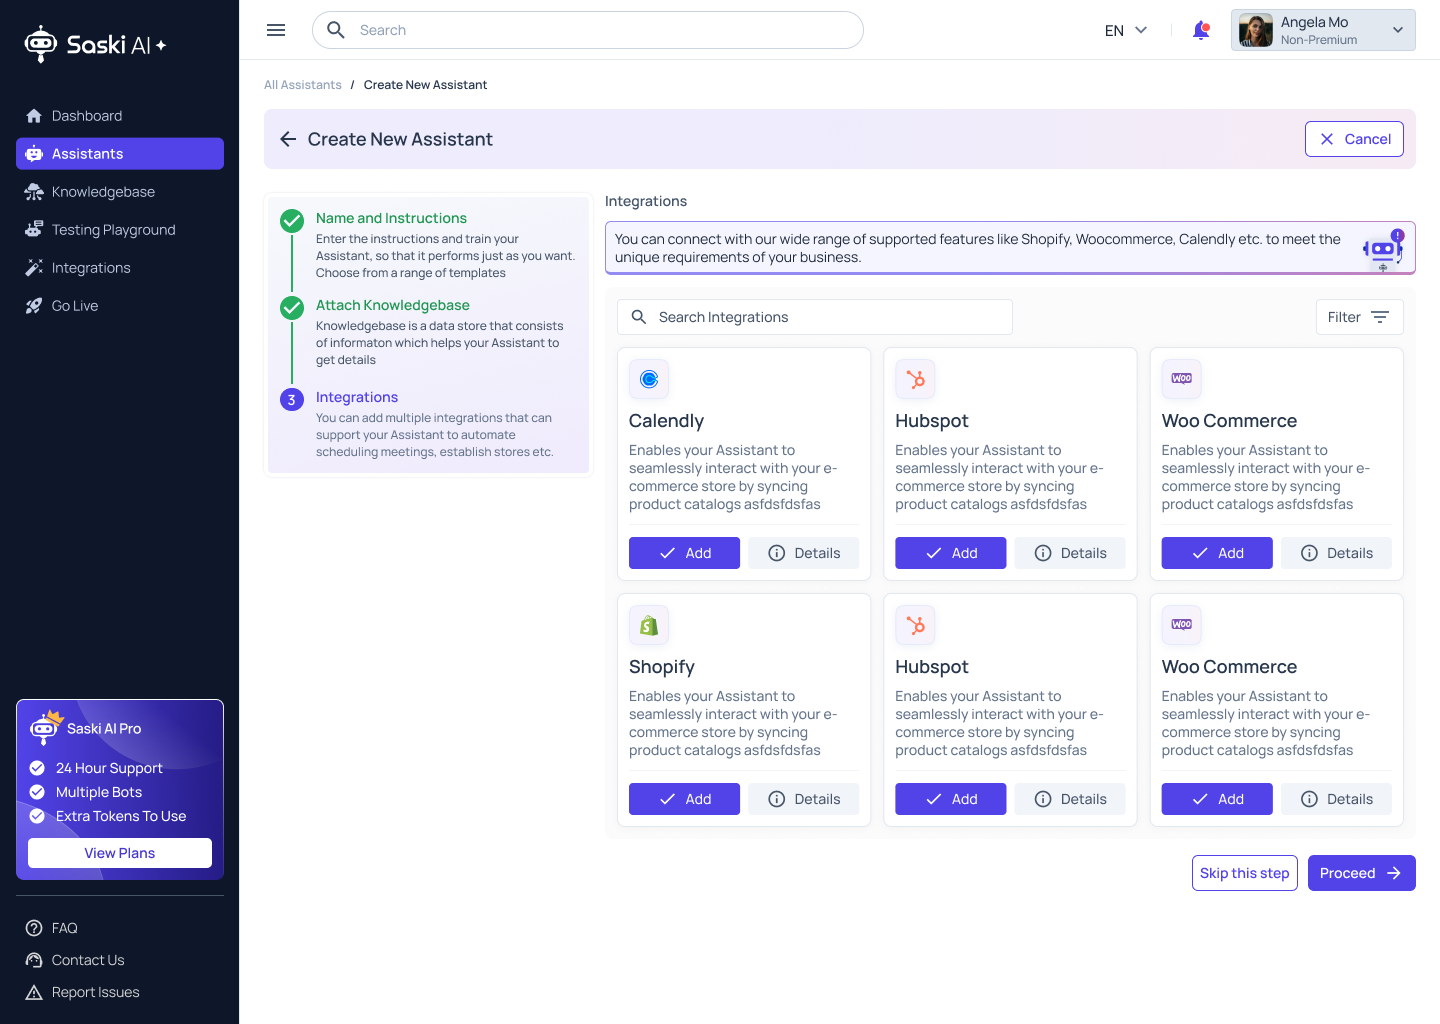View Shopify Details
Viewport: 1440px width, 1024px height.
pos(804,799)
